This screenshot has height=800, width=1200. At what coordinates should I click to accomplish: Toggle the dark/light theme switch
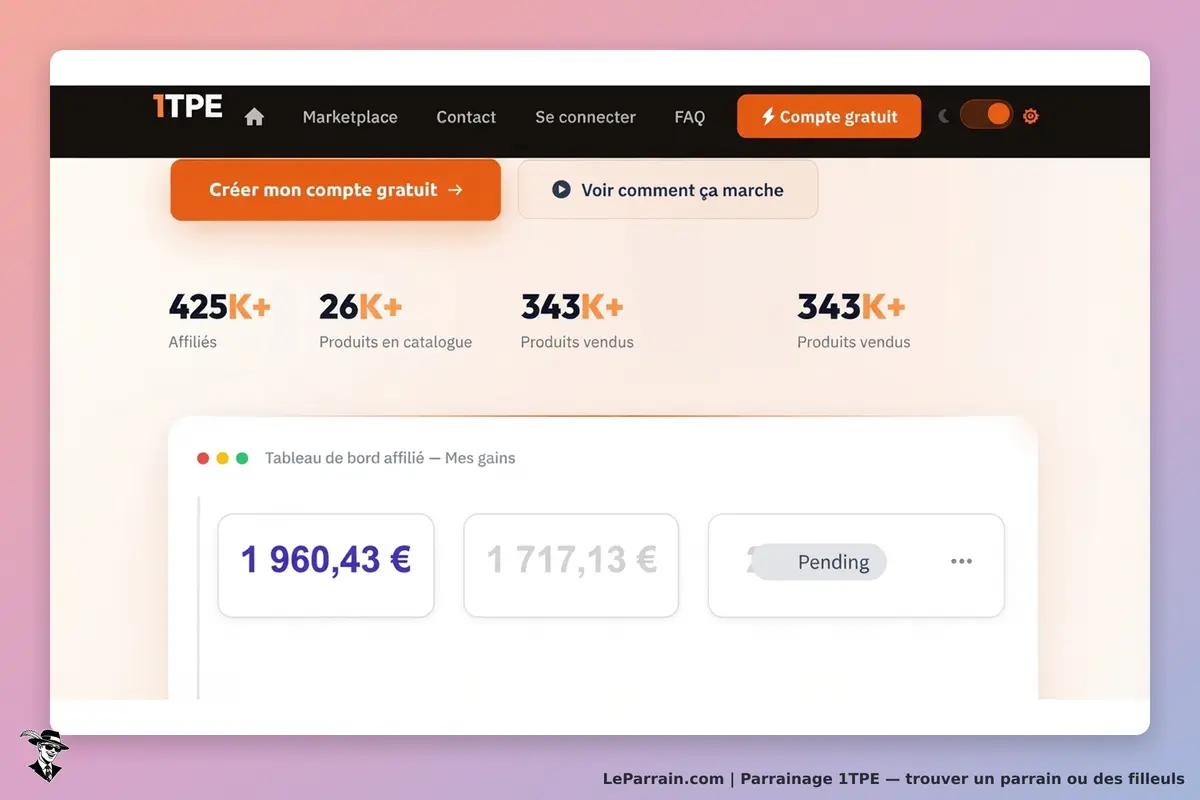coord(986,115)
